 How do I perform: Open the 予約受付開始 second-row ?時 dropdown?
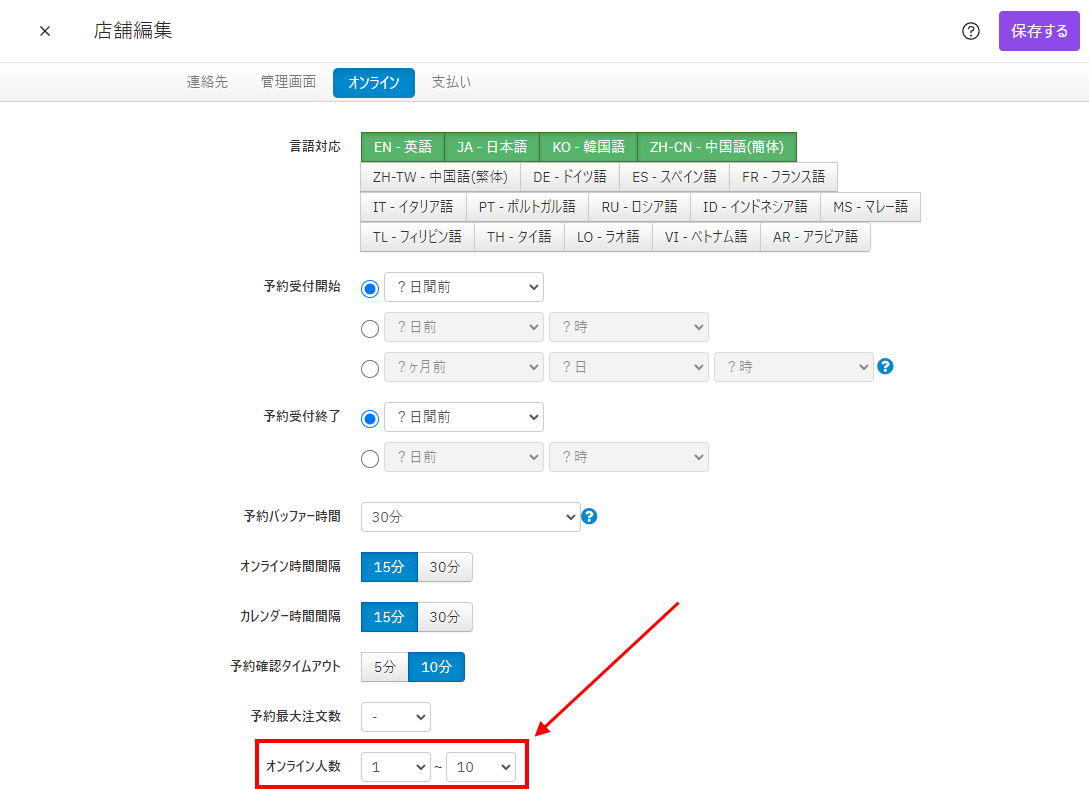[629, 327]
